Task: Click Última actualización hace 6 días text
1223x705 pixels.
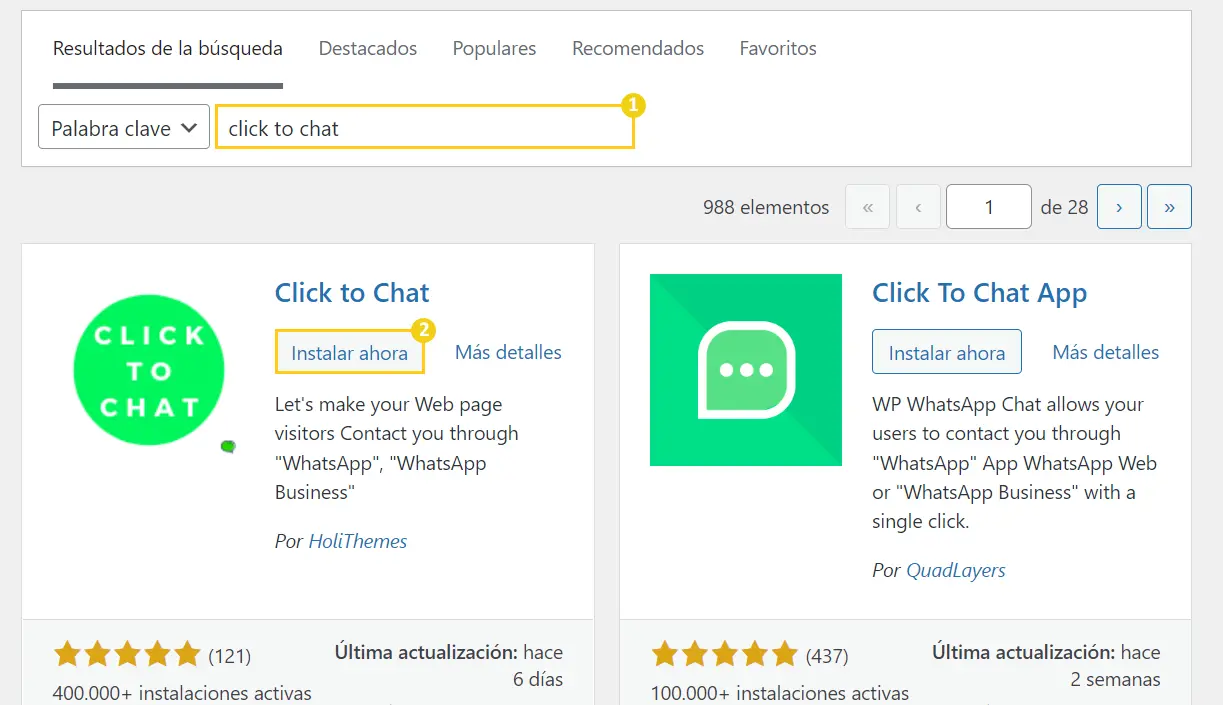Action: (x=449, y=666)
